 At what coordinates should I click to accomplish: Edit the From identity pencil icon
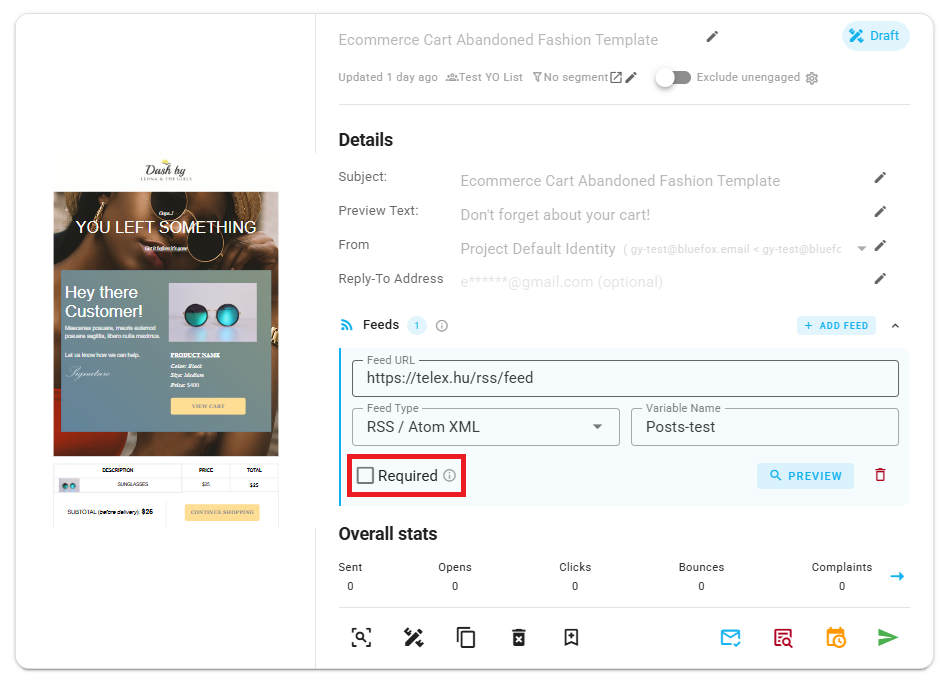coord(880,245)
